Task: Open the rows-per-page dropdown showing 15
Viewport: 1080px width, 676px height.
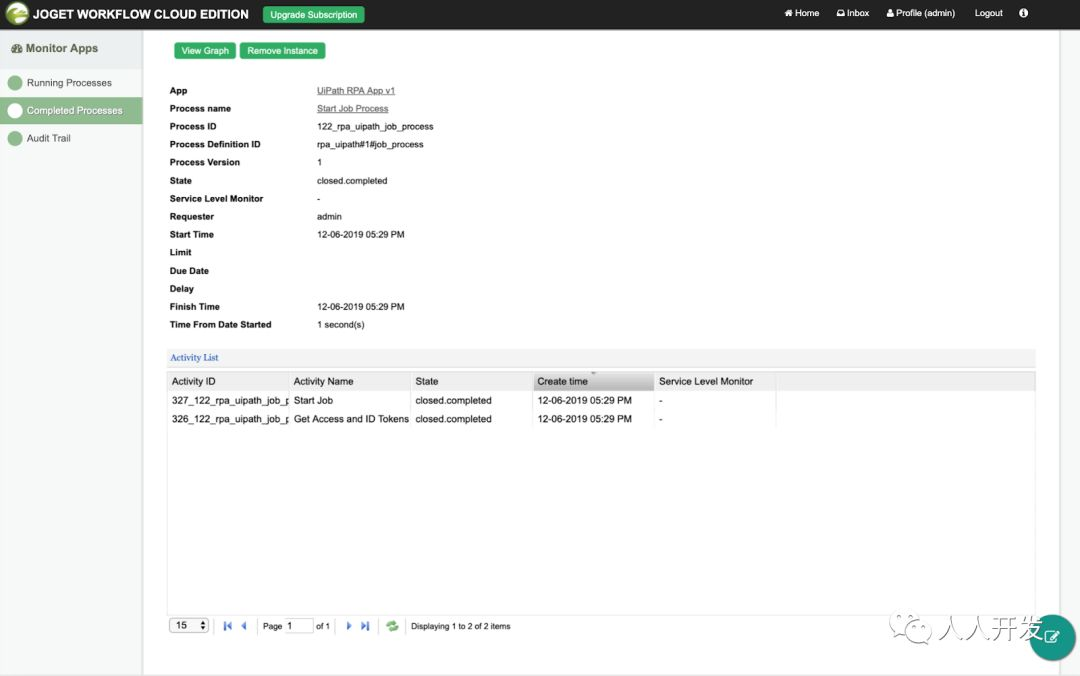Action: coord(189,626)
